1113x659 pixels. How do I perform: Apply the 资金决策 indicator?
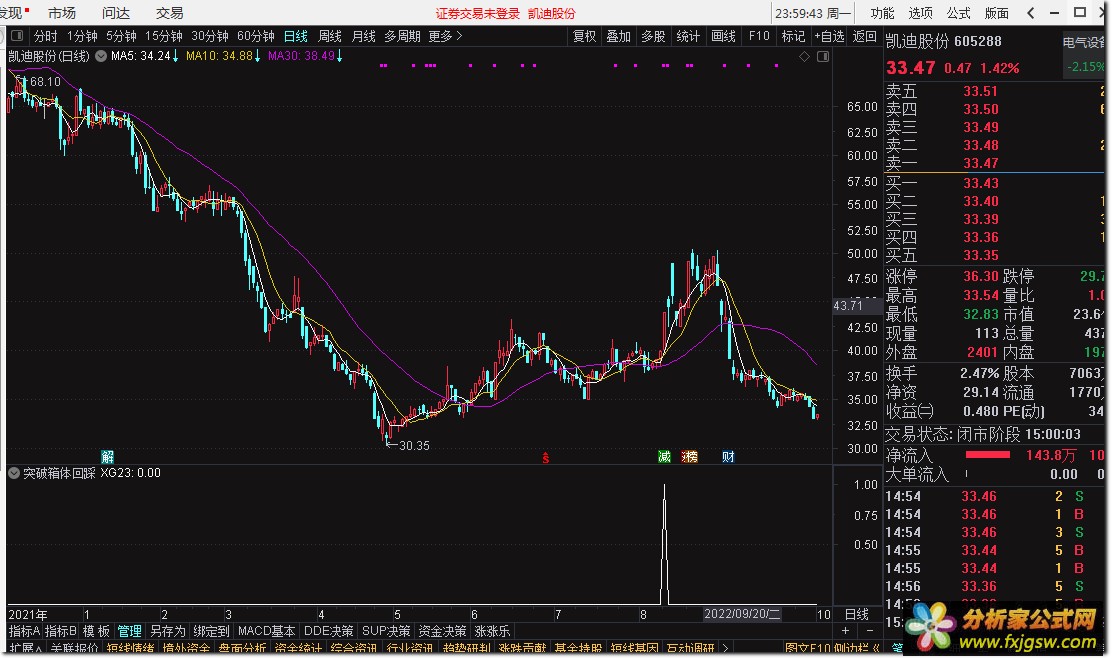coord(443,631)
